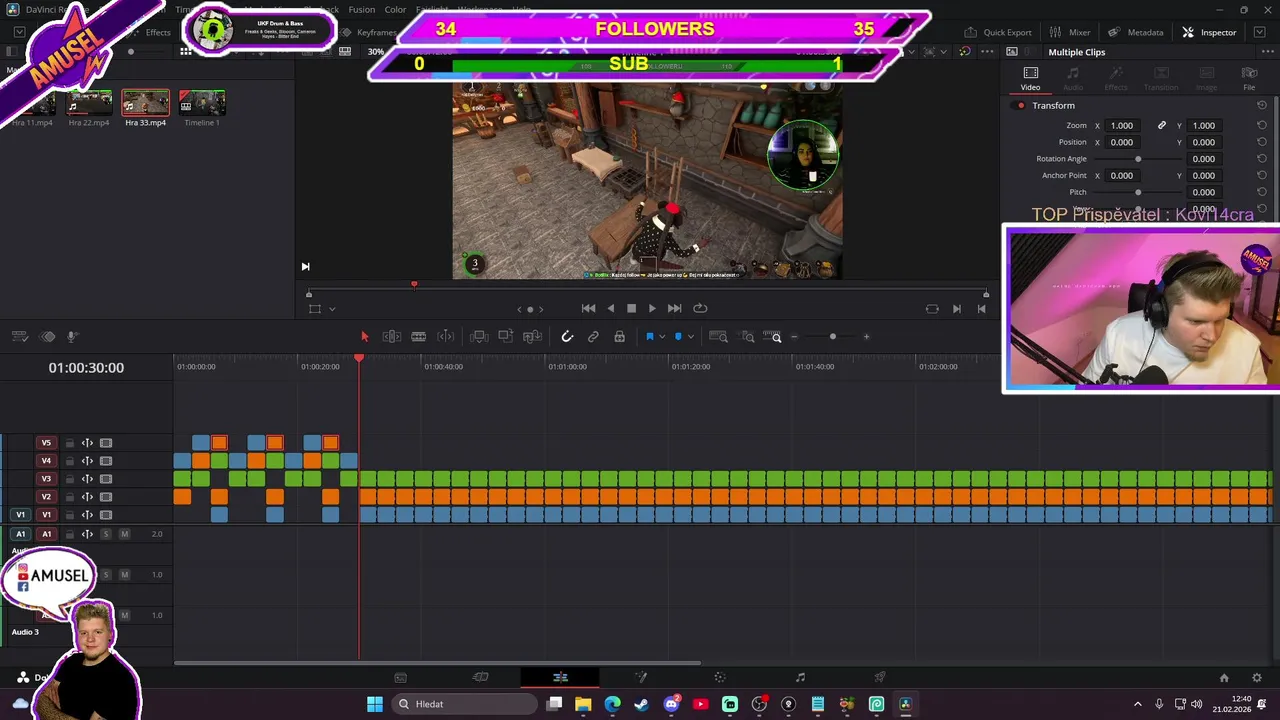
Task: Select the V5 track destination control
Action: (x=46, y=443)
